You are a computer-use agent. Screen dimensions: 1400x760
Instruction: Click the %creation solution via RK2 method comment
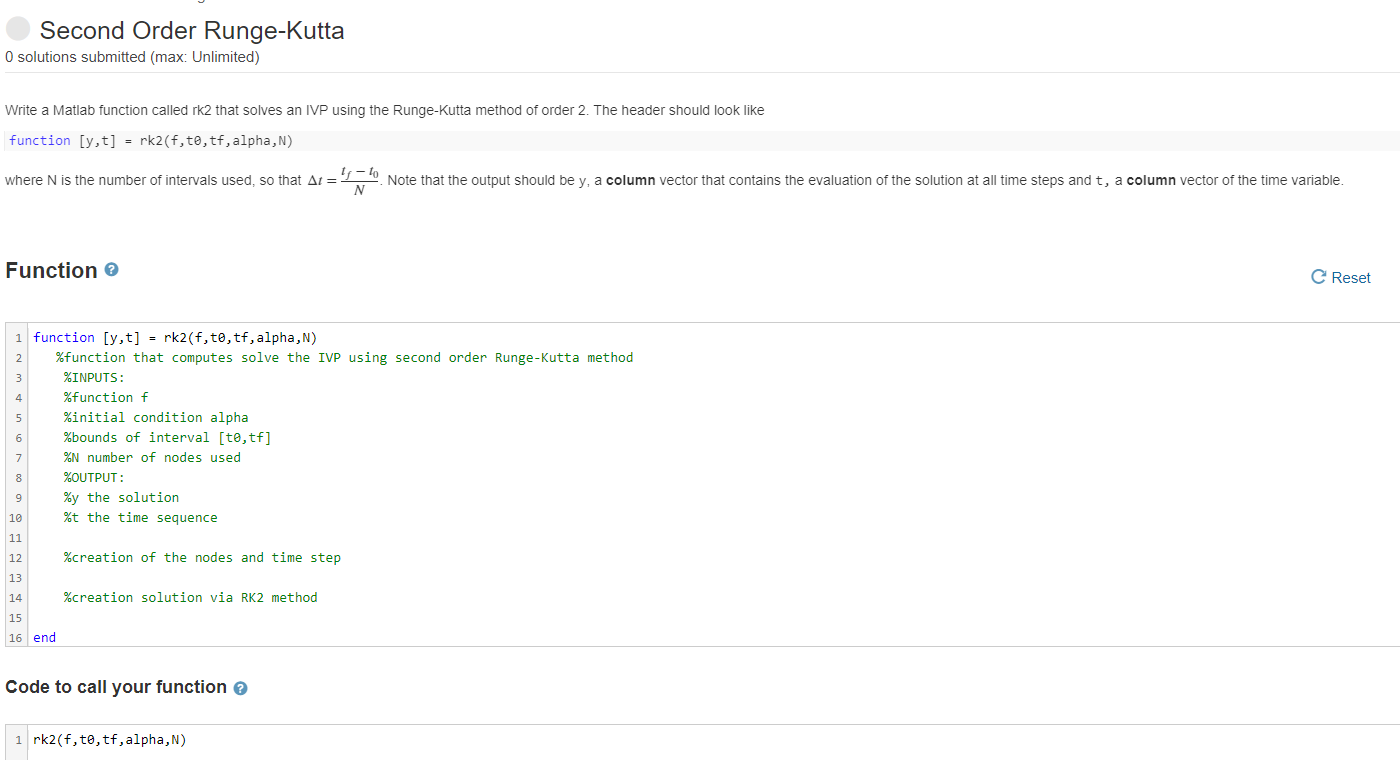pyautogui.click(x=190, y=597)
